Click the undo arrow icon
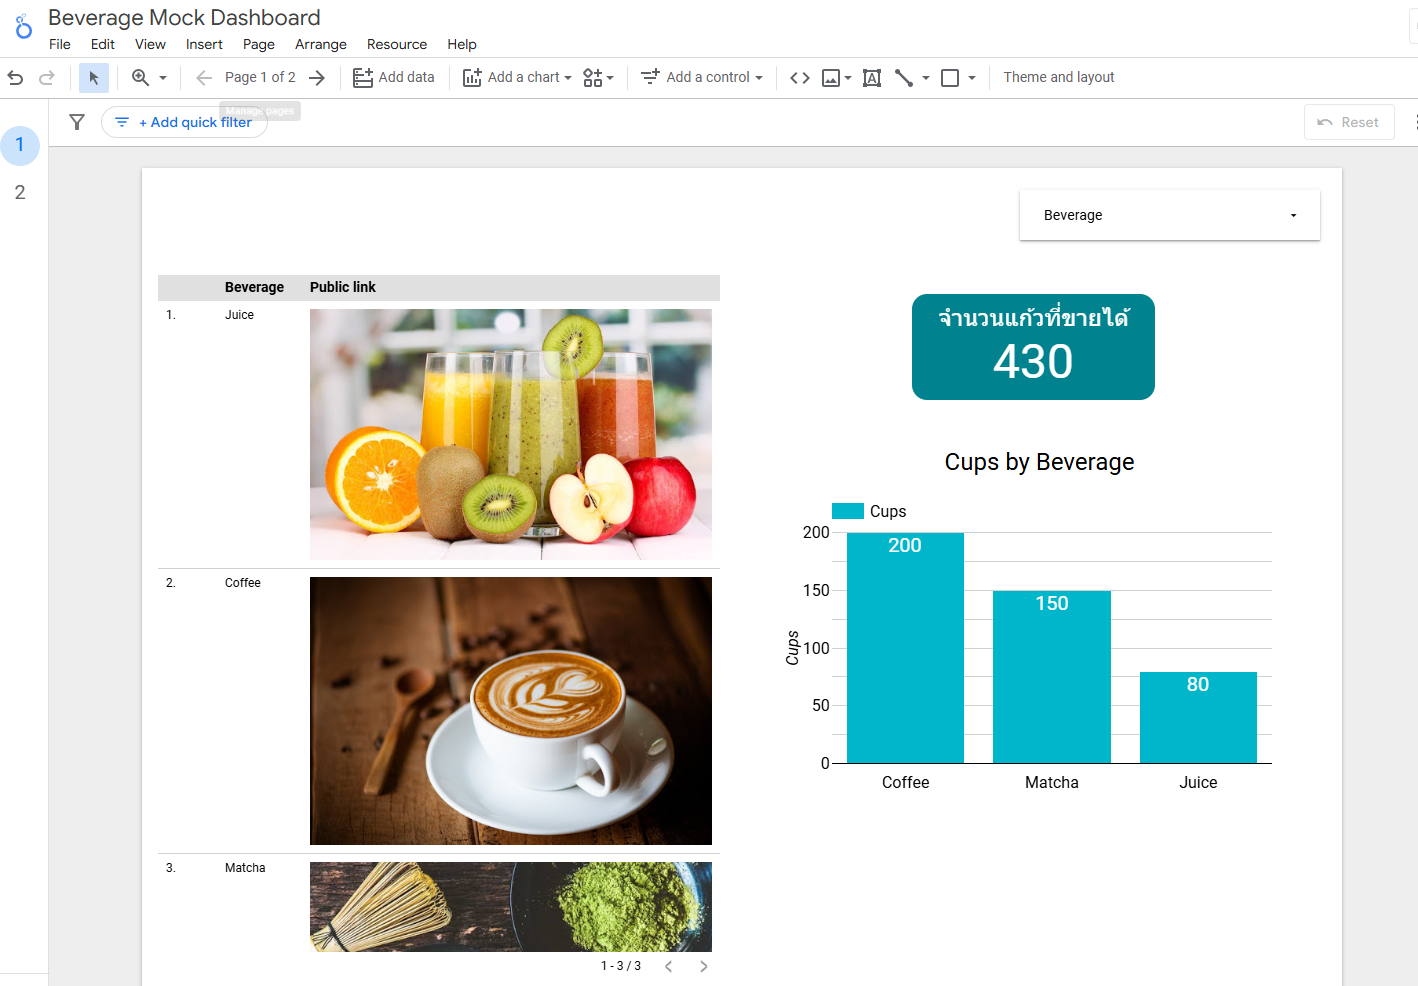 coord(15,78)
